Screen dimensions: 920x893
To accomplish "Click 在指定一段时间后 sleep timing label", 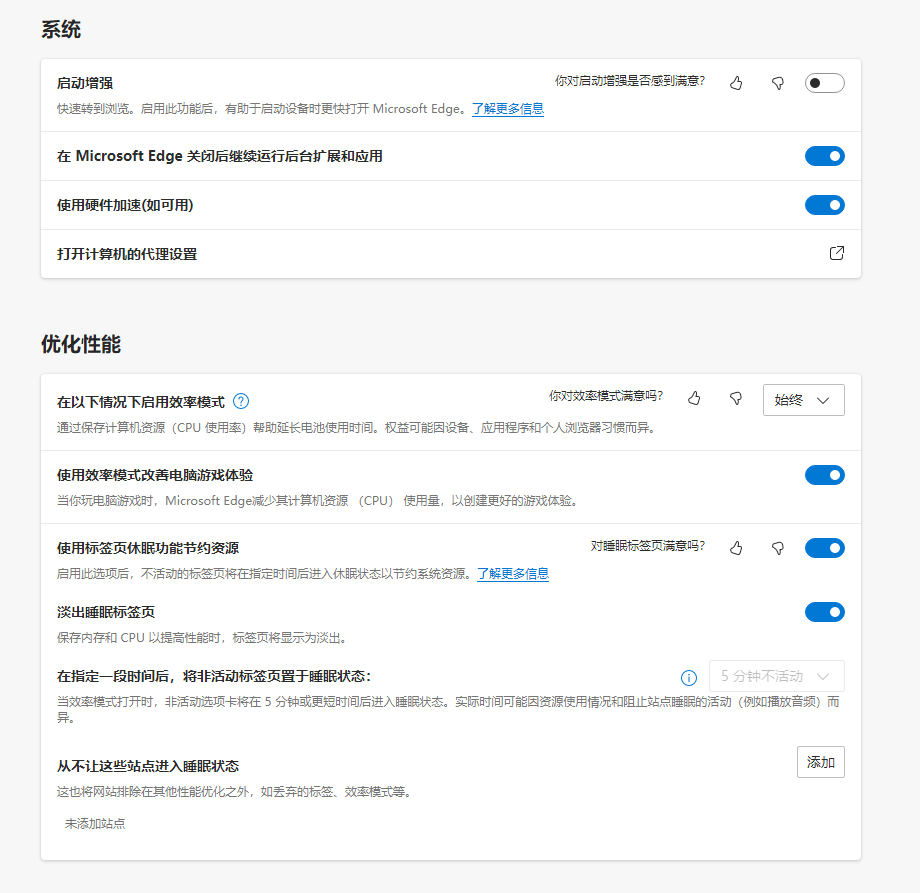I will pyautogui.click(x=214, y=676).
